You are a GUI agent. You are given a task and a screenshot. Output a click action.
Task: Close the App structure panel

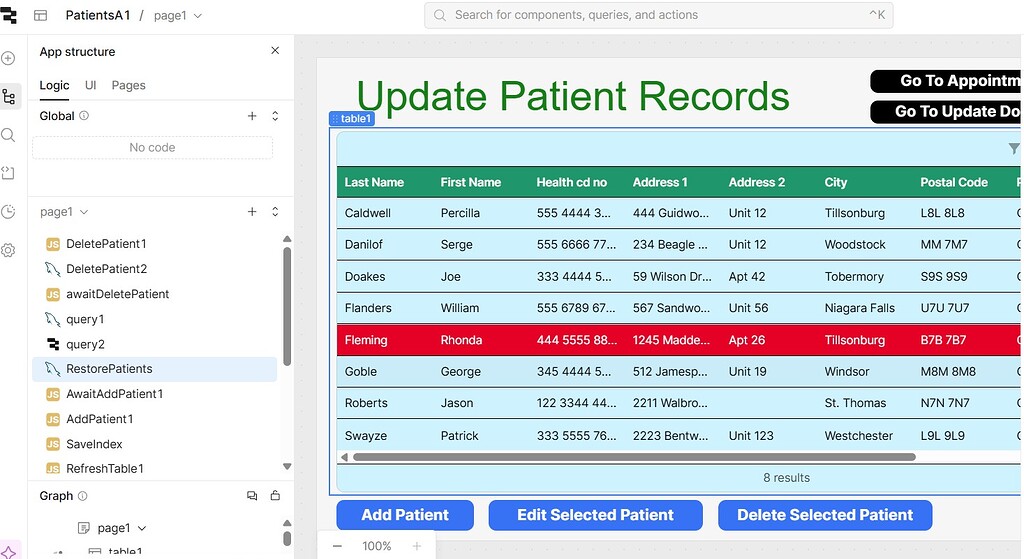pyautogui.click(x=275, y=50)
